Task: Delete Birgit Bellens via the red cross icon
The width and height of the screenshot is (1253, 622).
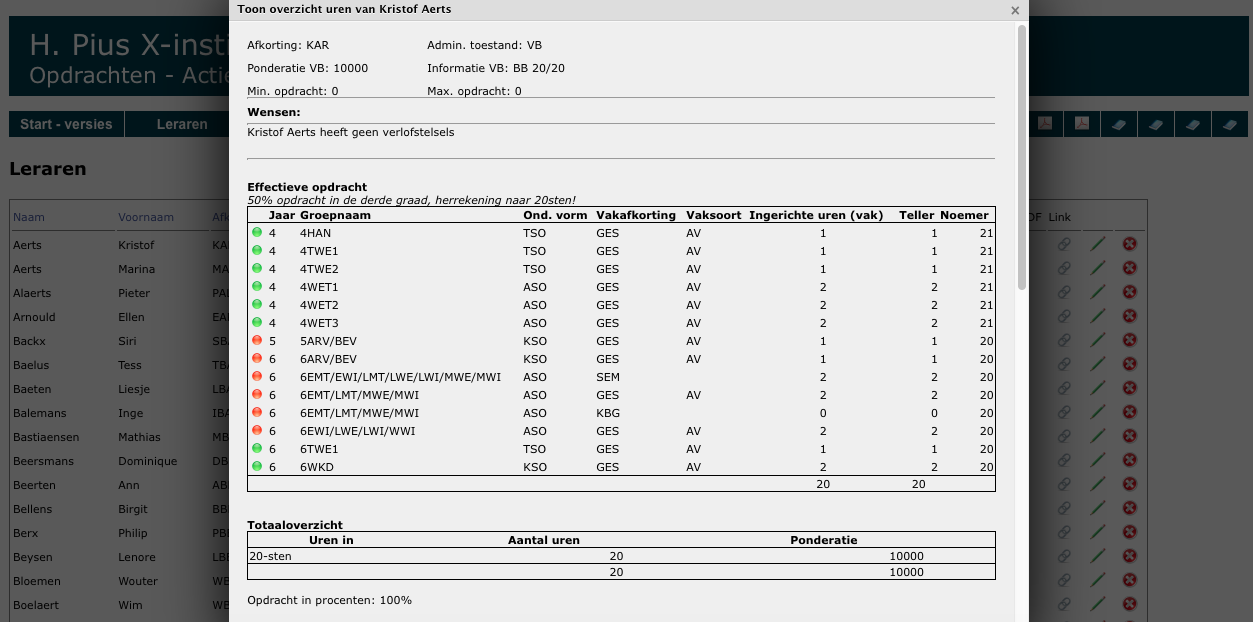Action: coord(1130,508)
